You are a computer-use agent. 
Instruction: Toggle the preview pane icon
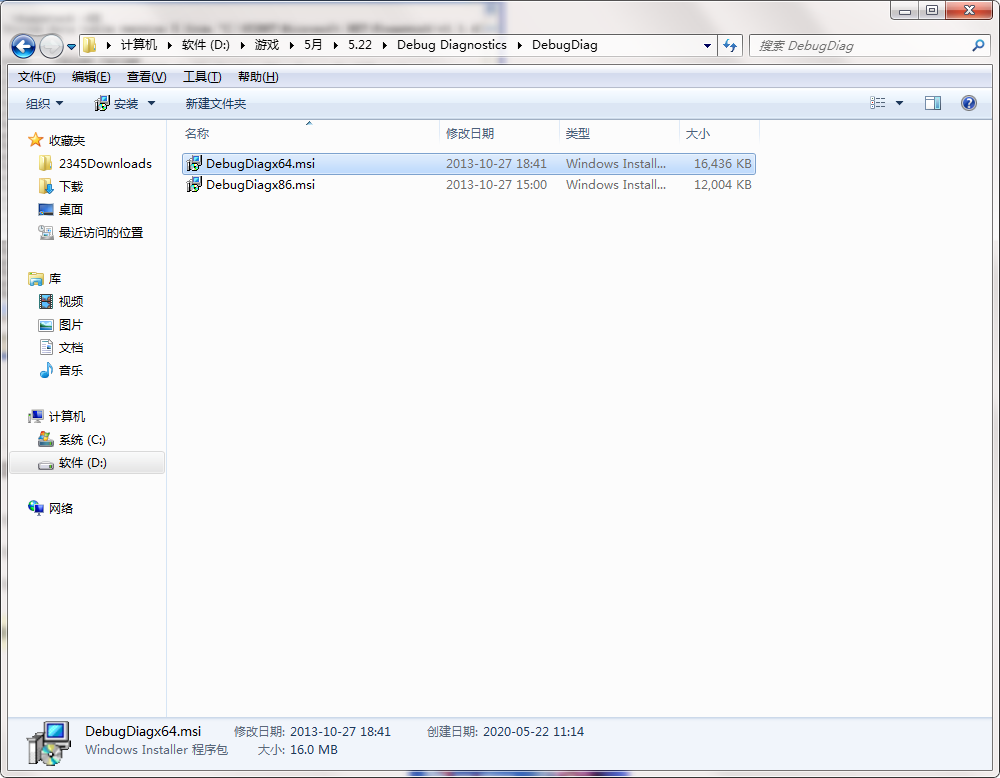coord(932,103)
